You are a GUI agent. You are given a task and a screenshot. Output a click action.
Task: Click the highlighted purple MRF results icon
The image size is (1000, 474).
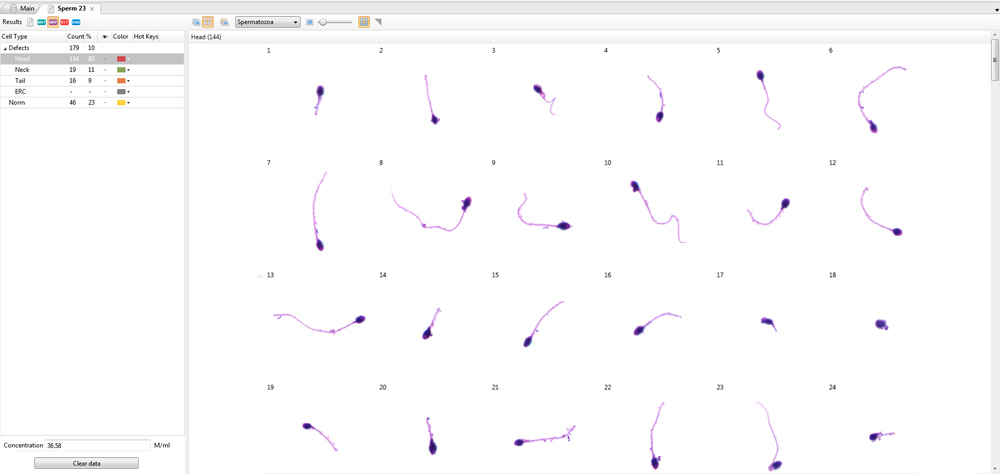click(53, 22)
